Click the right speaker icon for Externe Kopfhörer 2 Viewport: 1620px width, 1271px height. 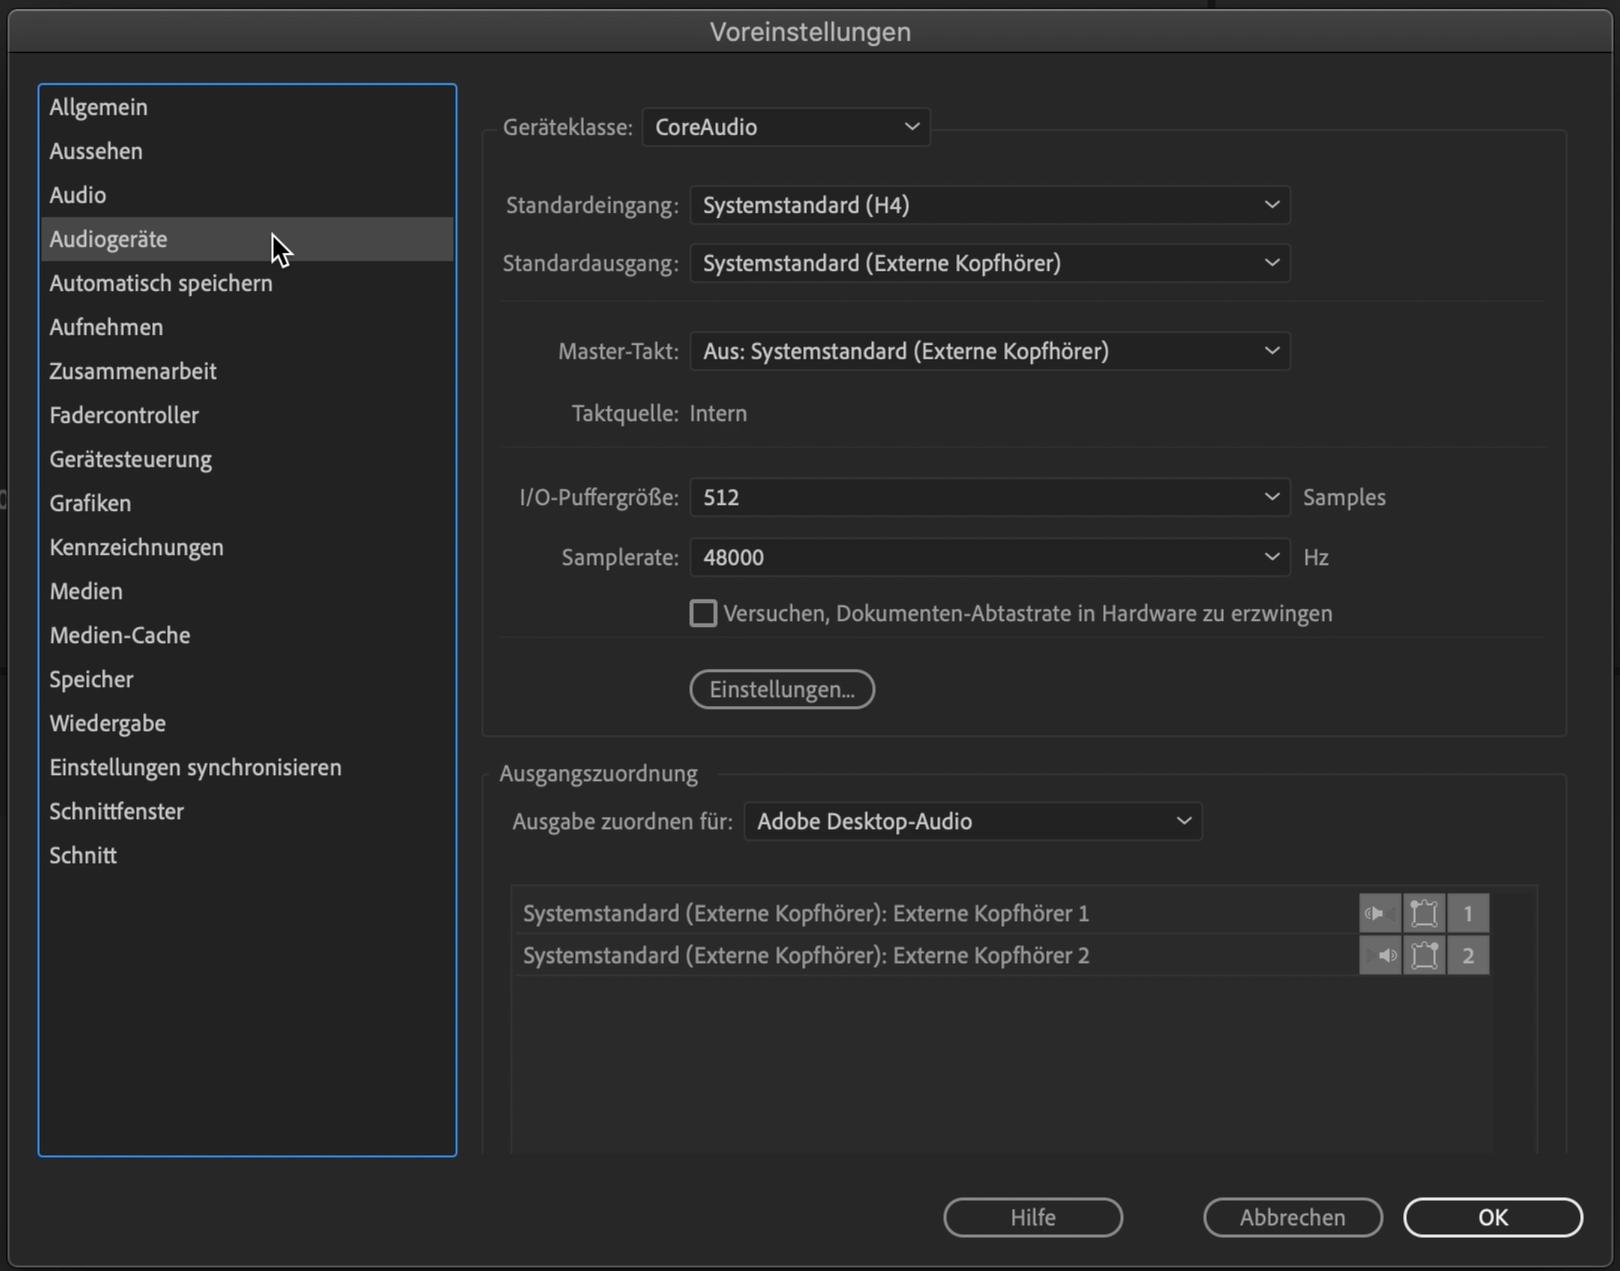(1380, 956)
